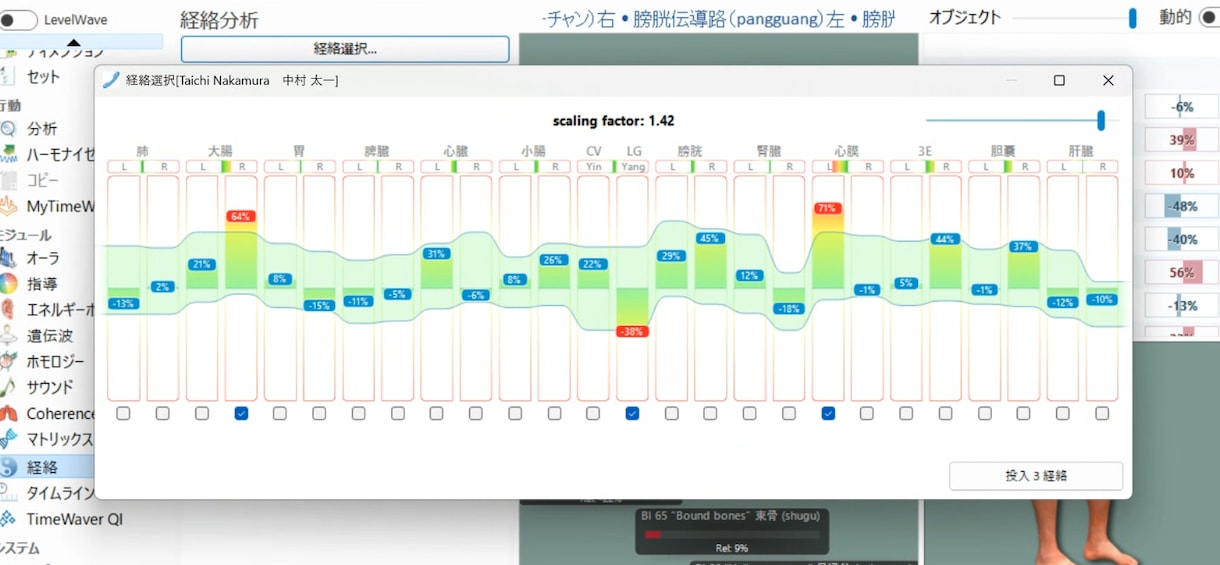
Task: Click the scaling factor: 1.42 label
Action: coord(614,121)
